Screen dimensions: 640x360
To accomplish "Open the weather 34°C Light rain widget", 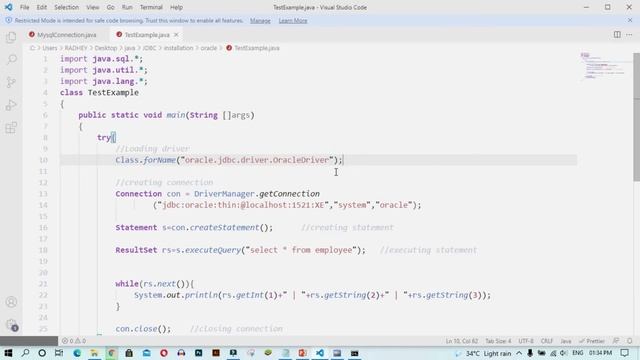I will (484, 353).
